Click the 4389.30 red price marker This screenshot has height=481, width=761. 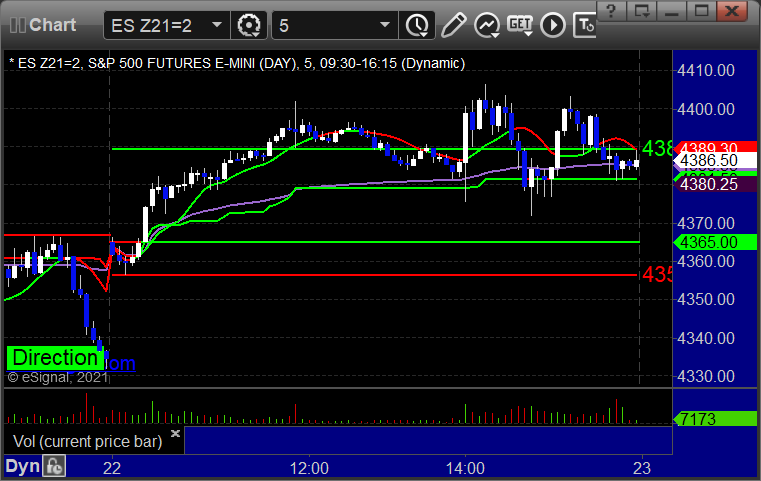(715, 147)
